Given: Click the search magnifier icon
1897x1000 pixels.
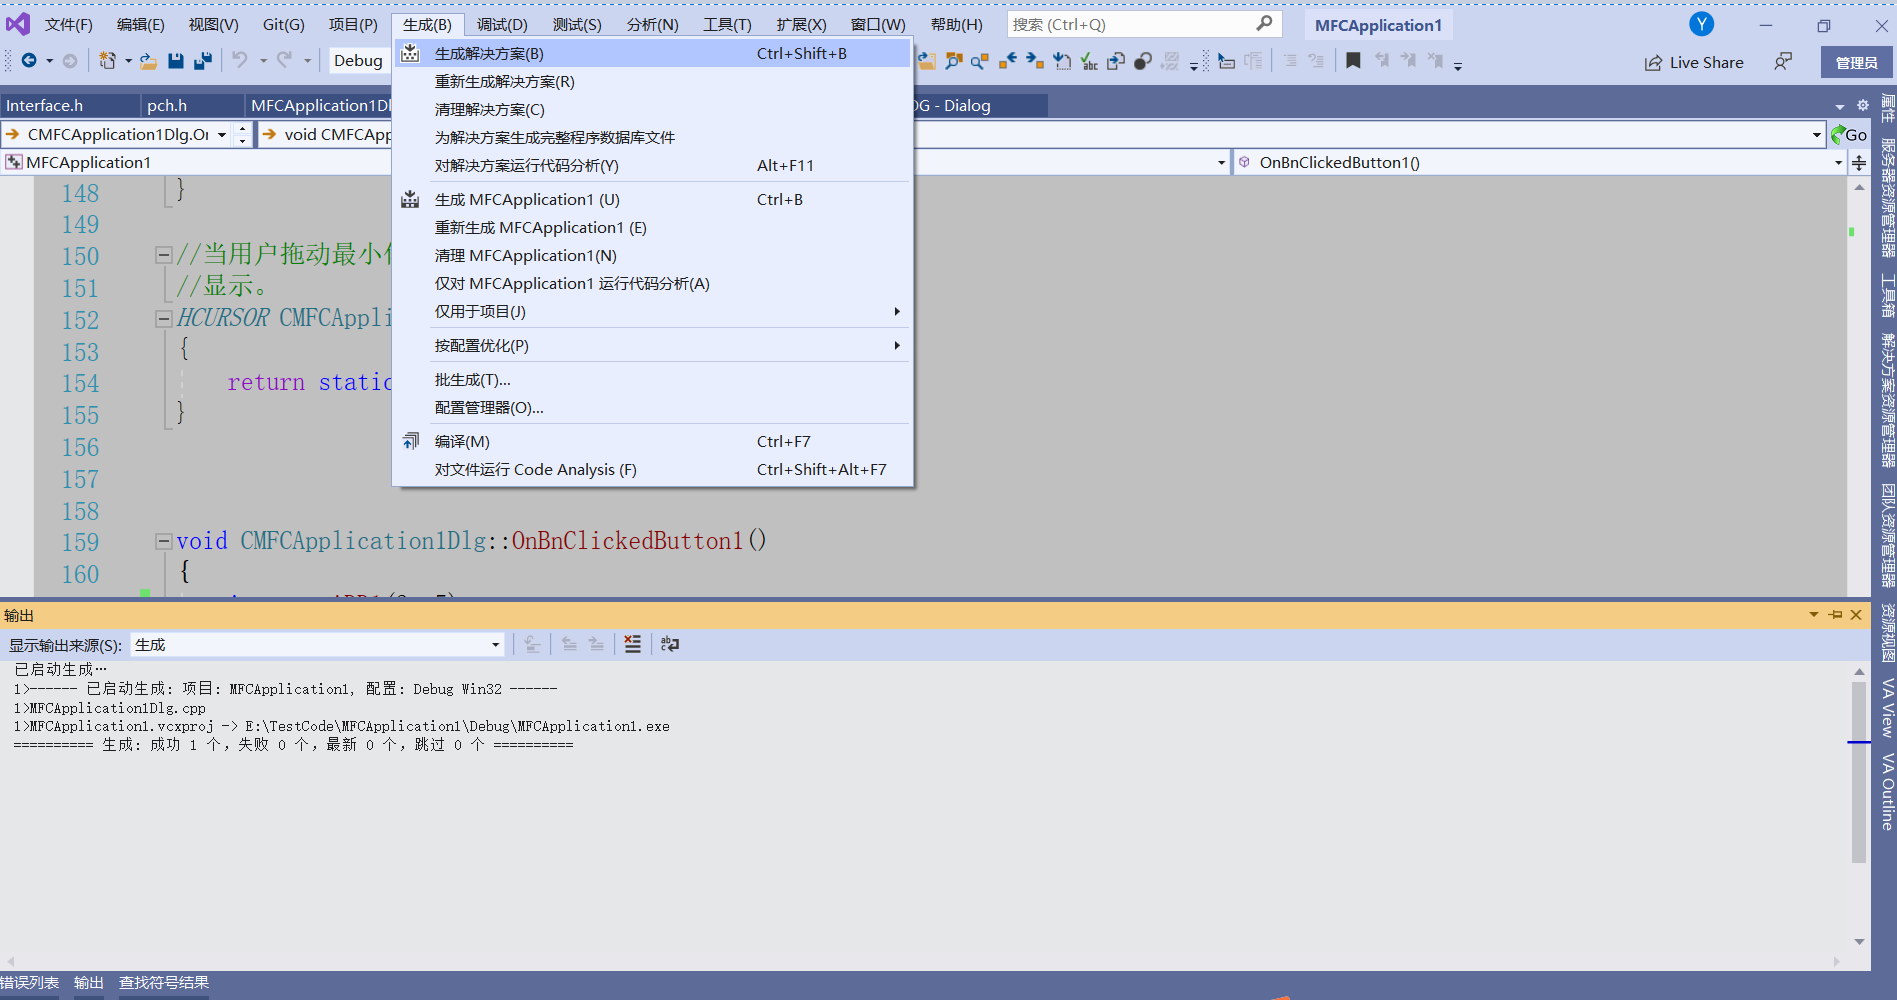Looking at the screenshot, I should 1264,23.
